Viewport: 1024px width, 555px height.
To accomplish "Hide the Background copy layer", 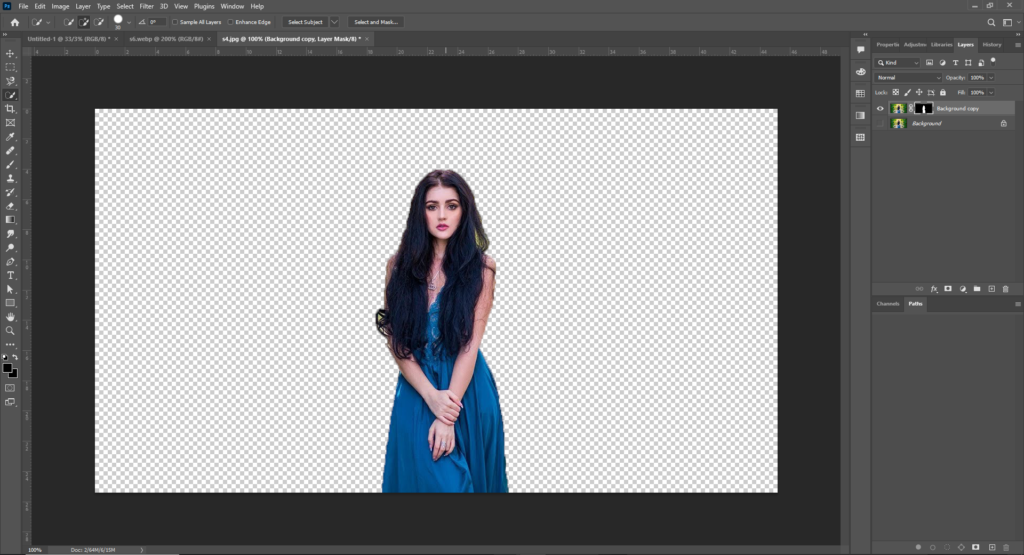I will [x=881, y=108].
